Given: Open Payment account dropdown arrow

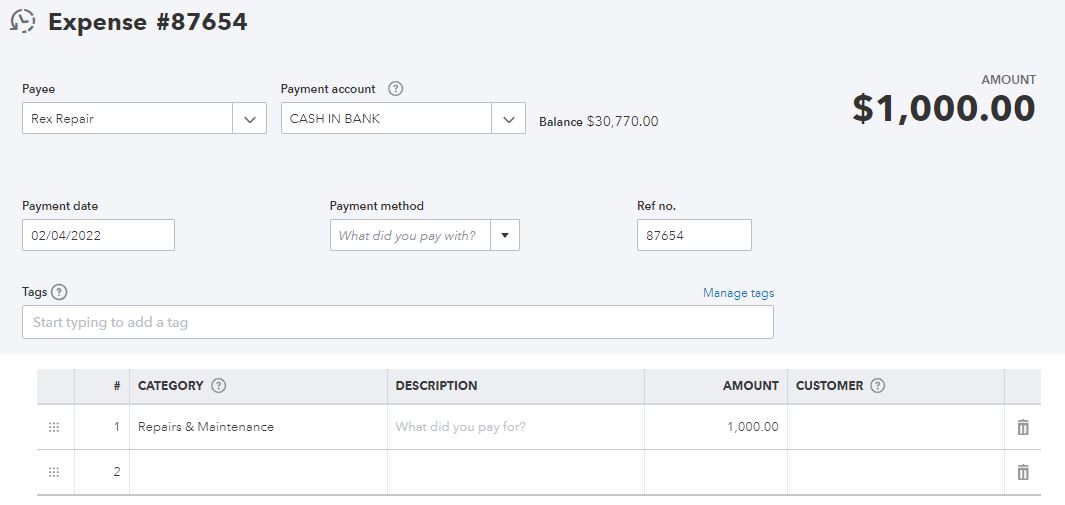Looking at the screenshot, I should (508, 119).
